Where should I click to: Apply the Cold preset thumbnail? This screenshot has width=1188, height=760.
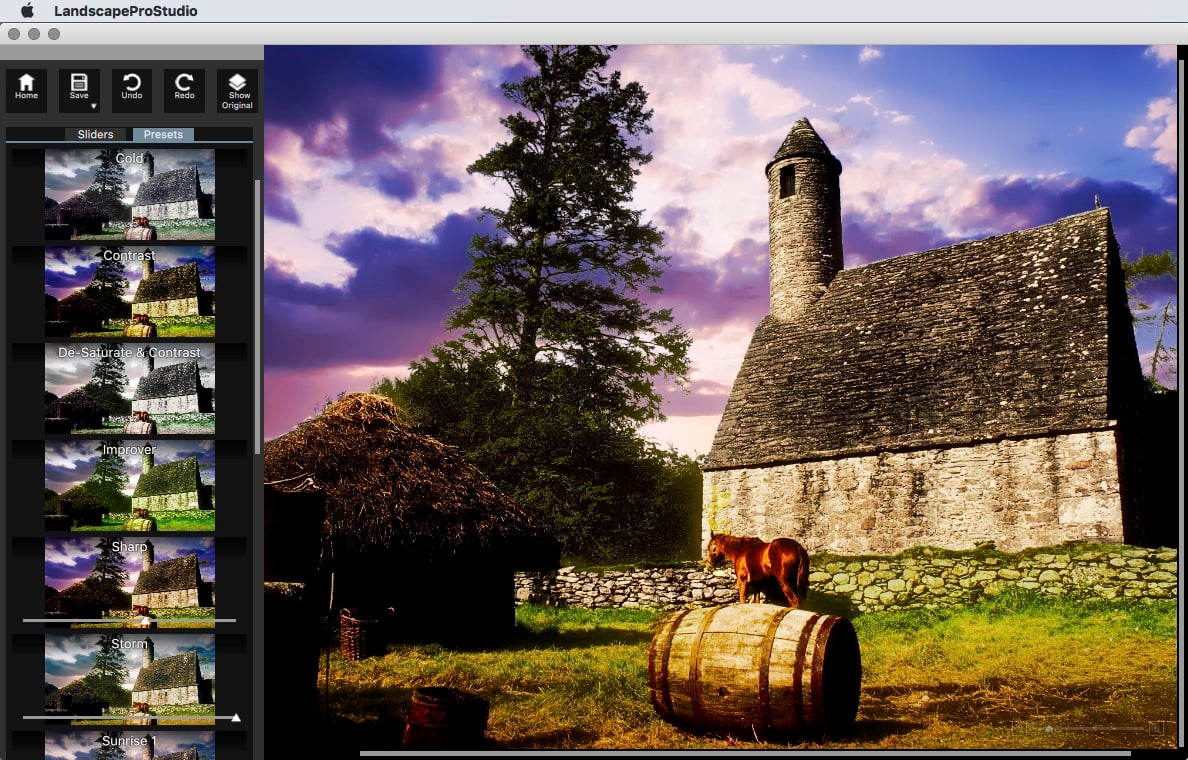[x=129, y=195]
